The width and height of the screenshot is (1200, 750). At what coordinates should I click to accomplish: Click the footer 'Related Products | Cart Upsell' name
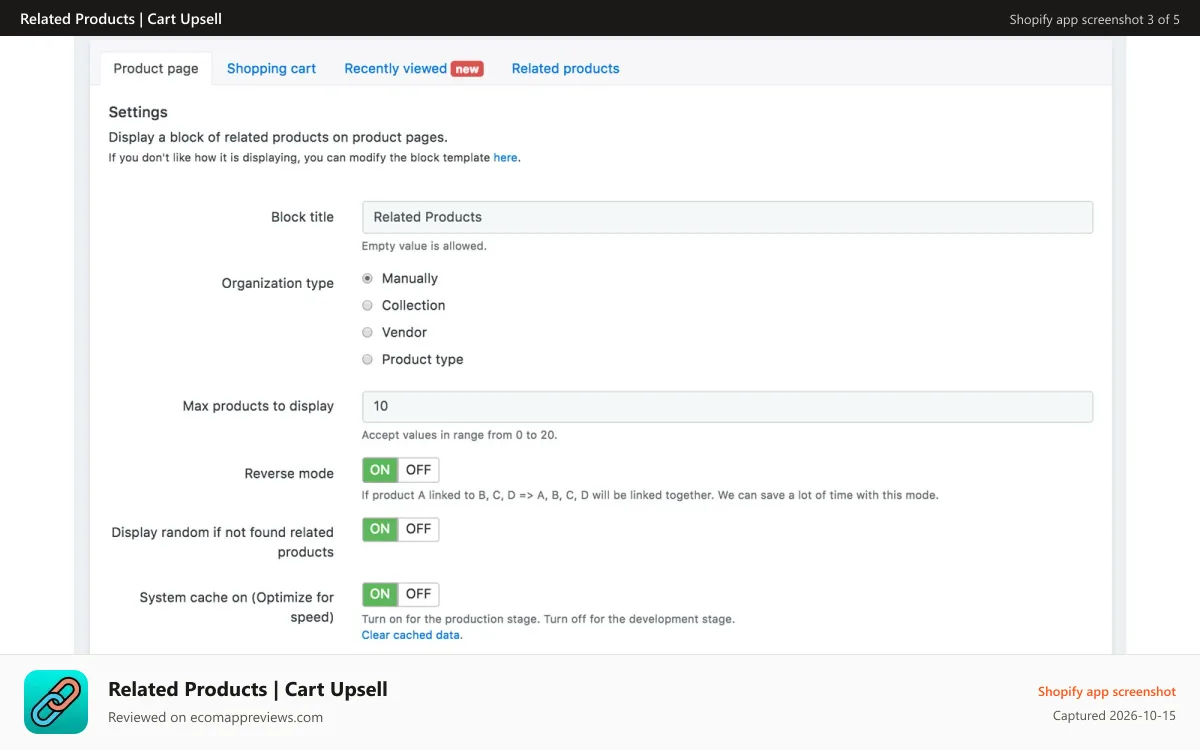(x=248, y=689)
